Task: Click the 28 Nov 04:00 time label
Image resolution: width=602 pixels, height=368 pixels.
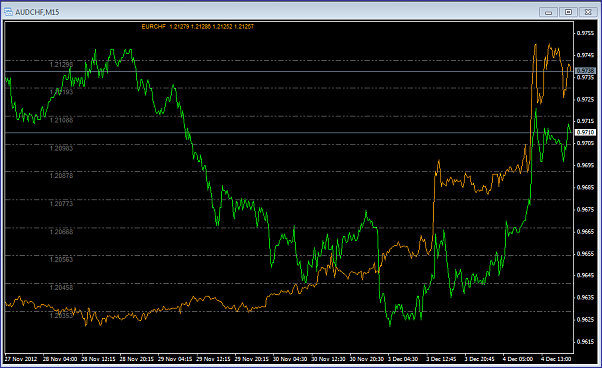Action: point(60,359)
